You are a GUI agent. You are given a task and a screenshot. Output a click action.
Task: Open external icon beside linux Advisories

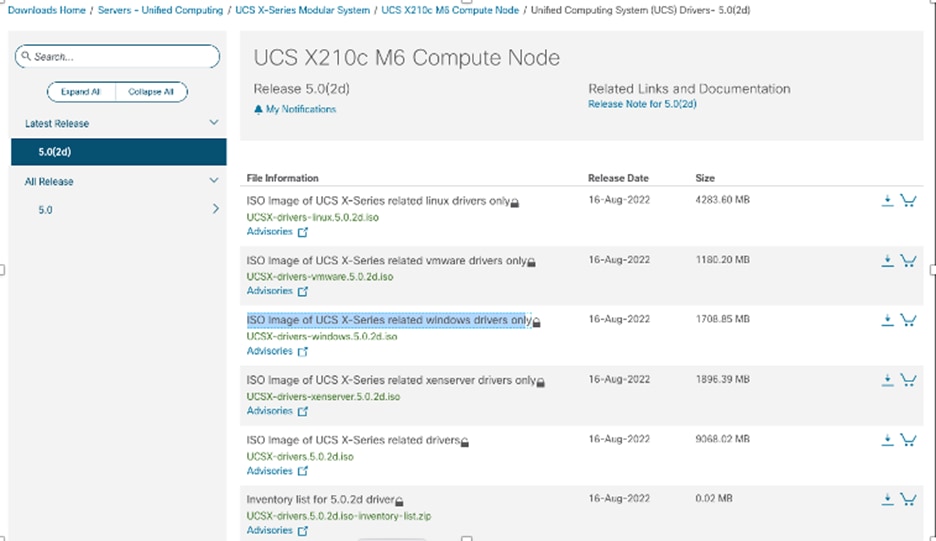click(303, 232)
